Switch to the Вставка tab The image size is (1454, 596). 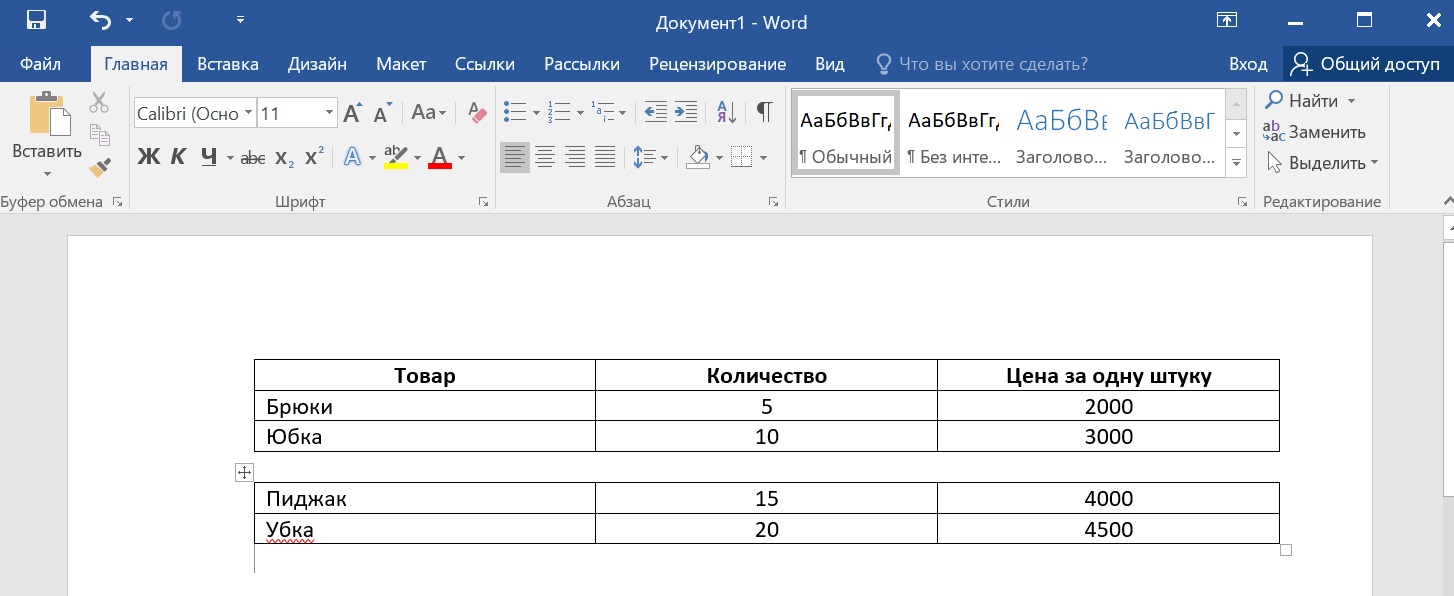click(x=228, y=64)
